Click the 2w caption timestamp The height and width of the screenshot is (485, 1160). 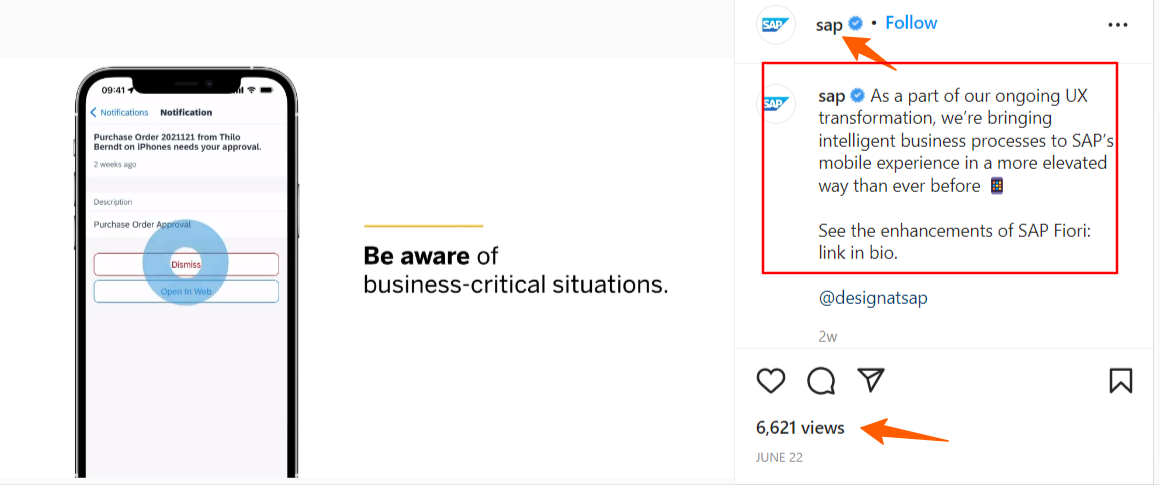[x=827, y=337]
